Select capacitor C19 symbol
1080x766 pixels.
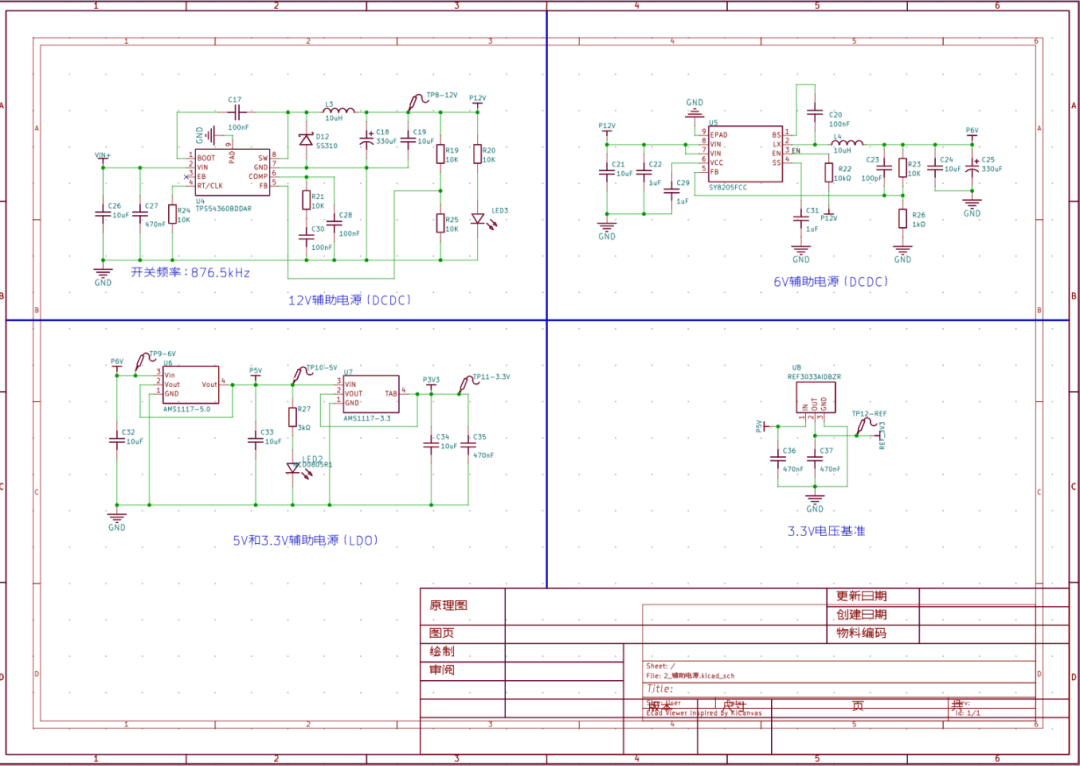[x=407, y=140]
